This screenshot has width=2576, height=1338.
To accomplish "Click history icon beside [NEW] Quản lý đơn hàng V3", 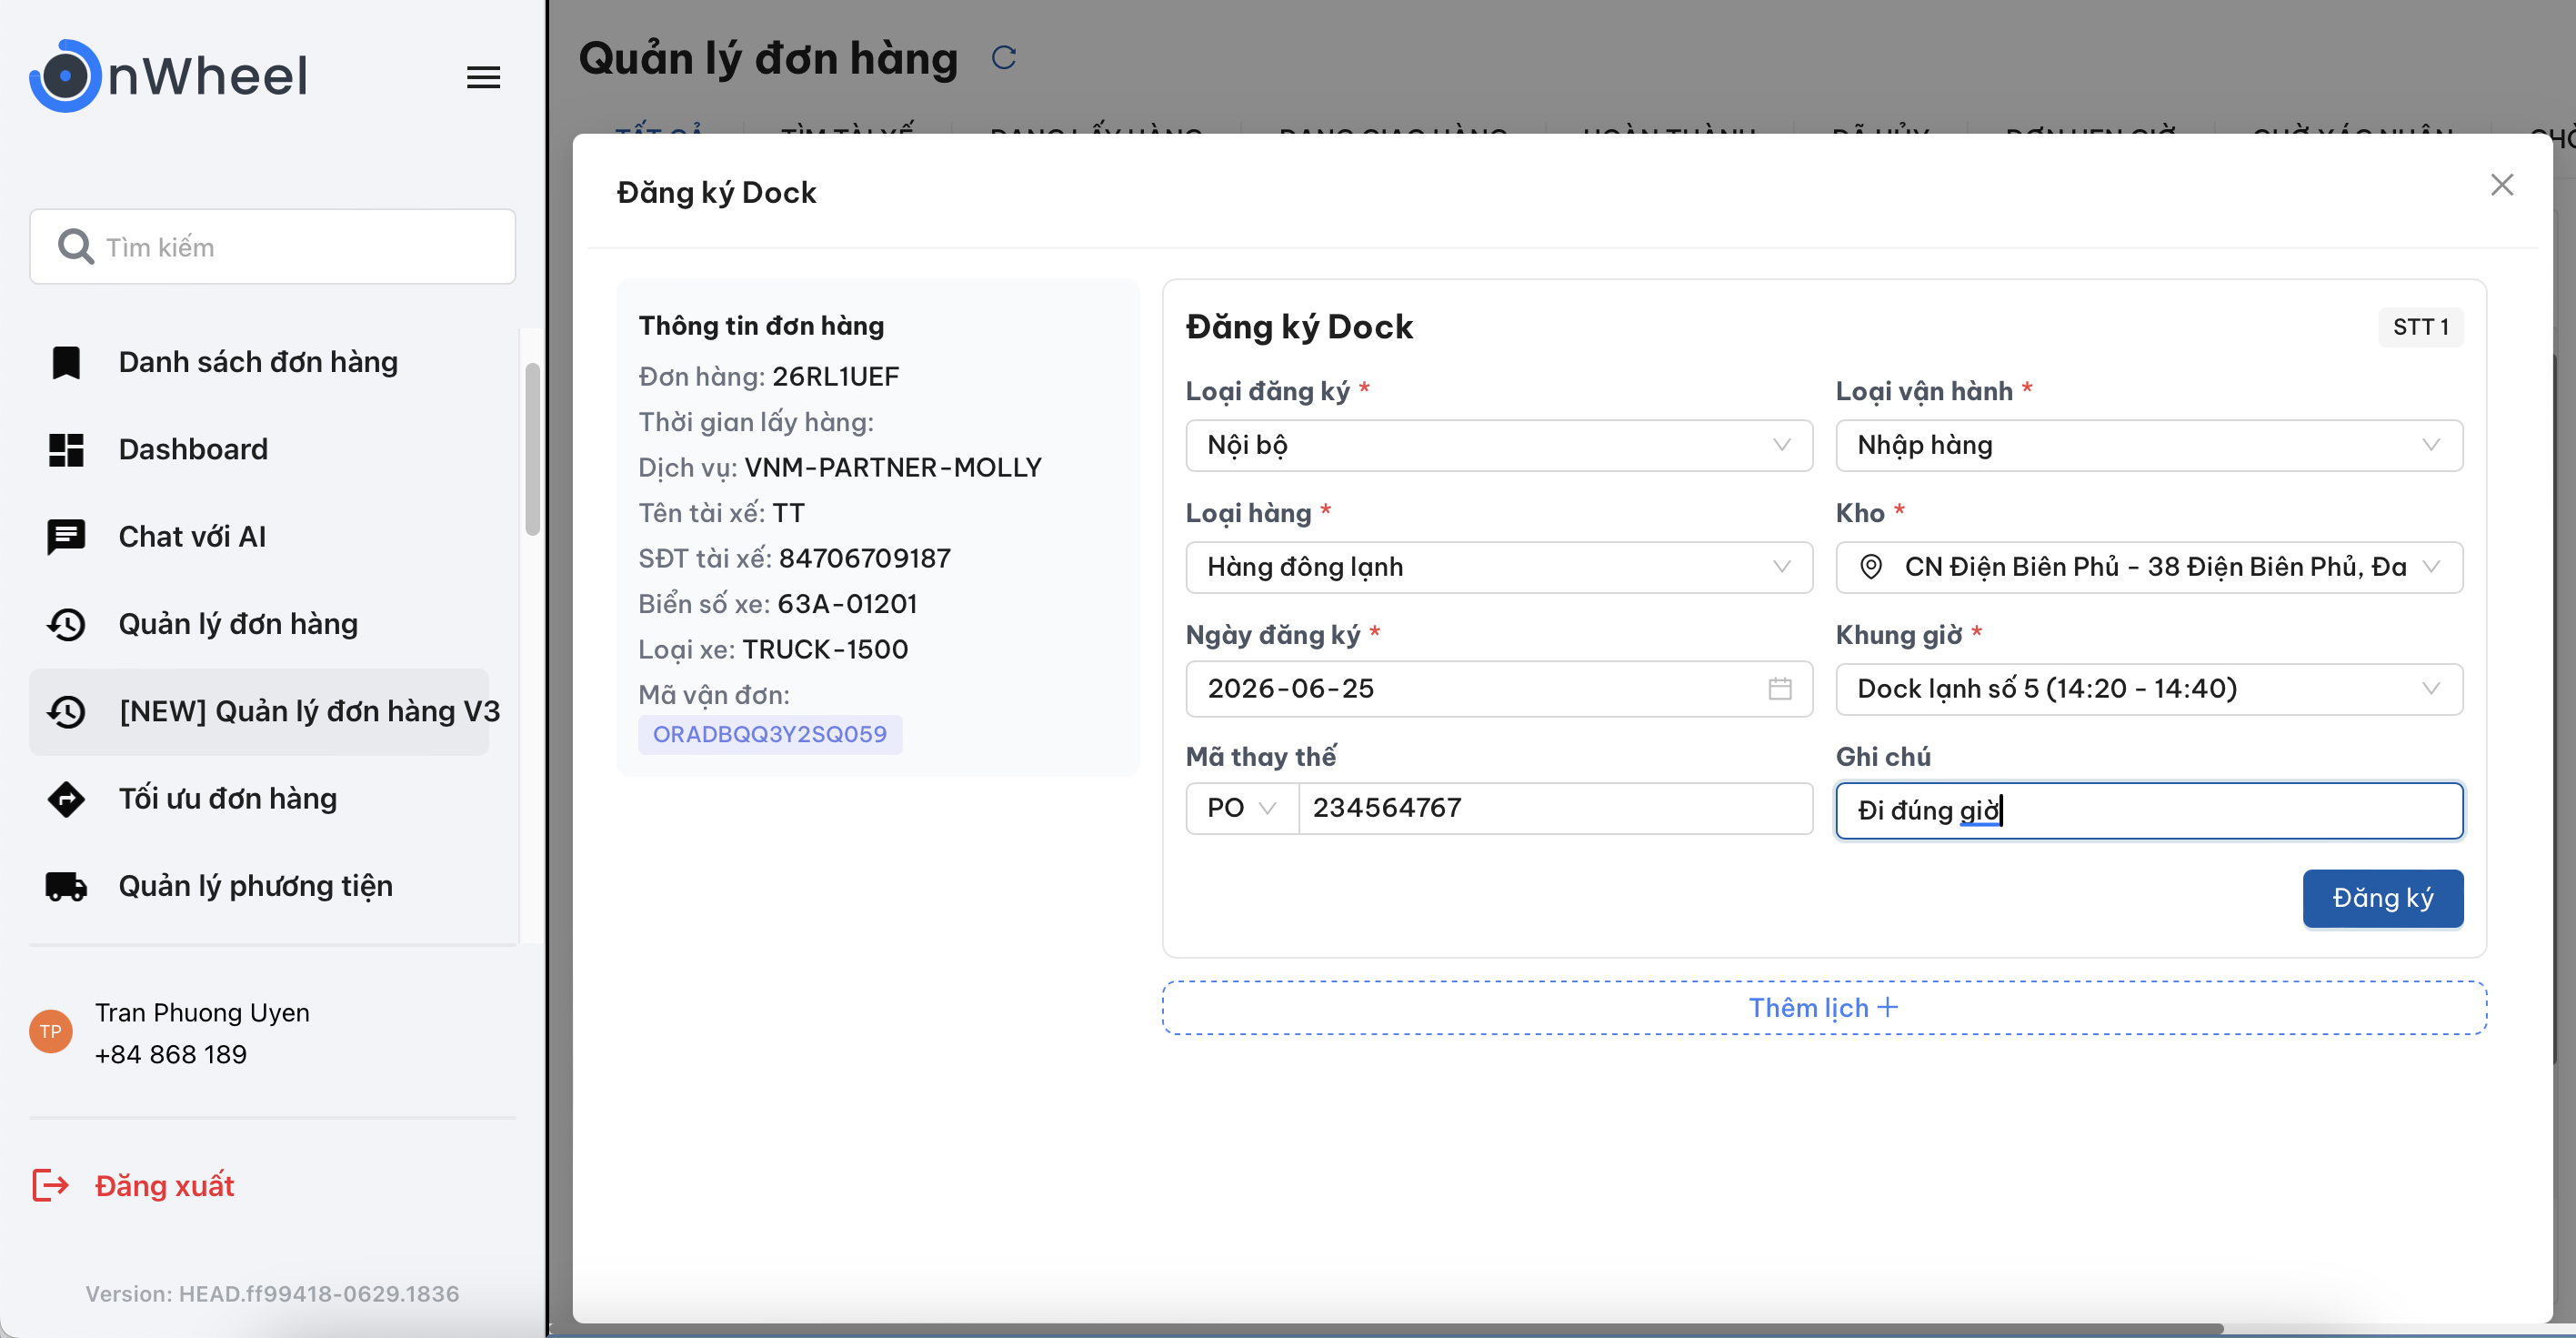I will tap(66, 712).
